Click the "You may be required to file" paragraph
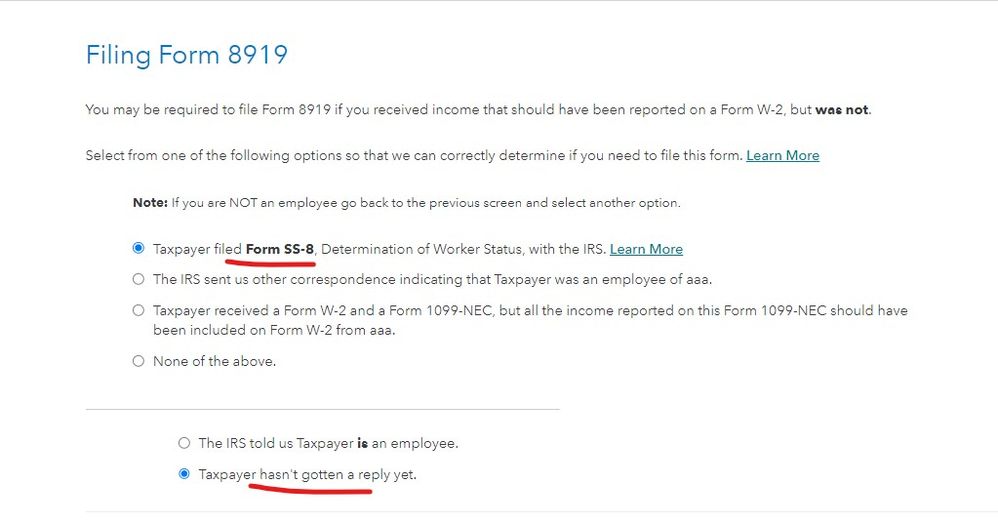 [x=479, y=109]
